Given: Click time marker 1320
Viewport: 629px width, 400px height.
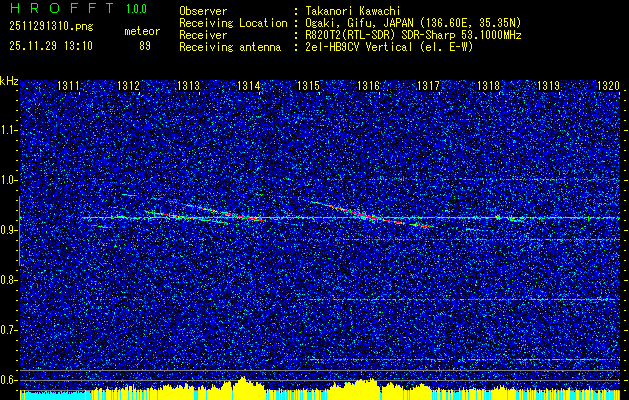Looking at the screenshot, I should coord(609,85).
